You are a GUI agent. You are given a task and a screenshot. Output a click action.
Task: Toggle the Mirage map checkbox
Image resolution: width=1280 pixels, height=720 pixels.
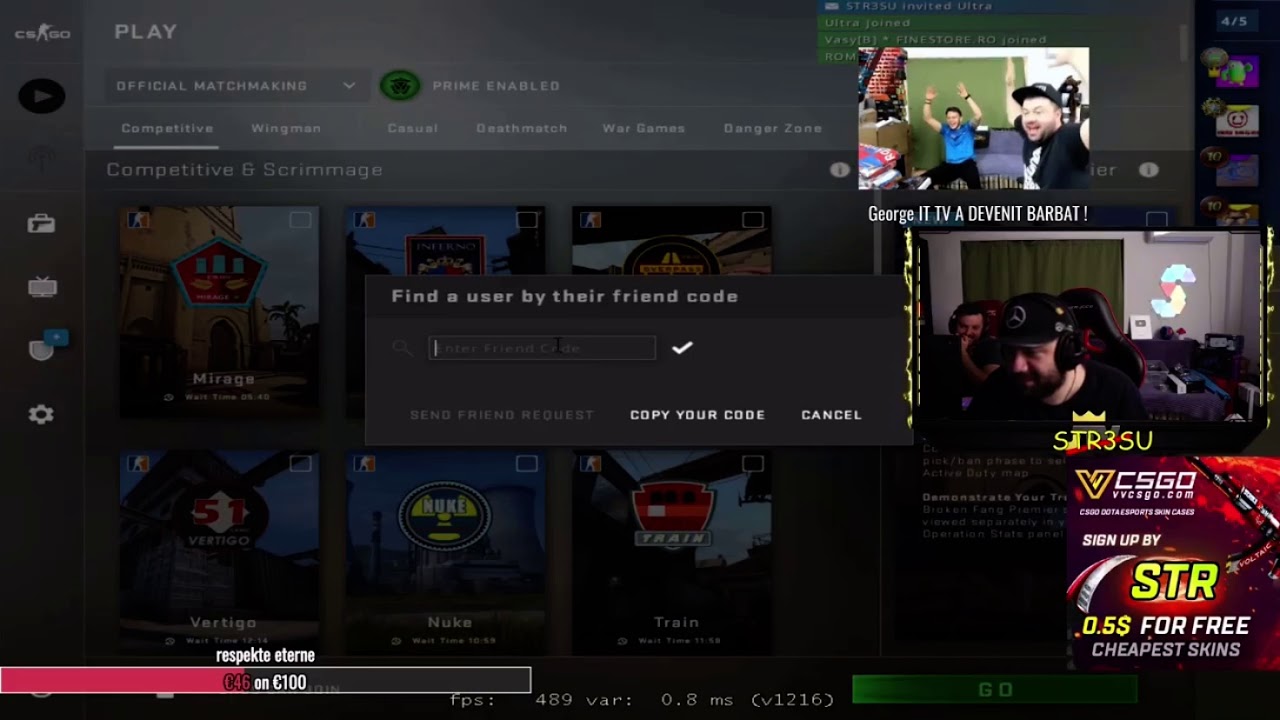coord(300,220)
